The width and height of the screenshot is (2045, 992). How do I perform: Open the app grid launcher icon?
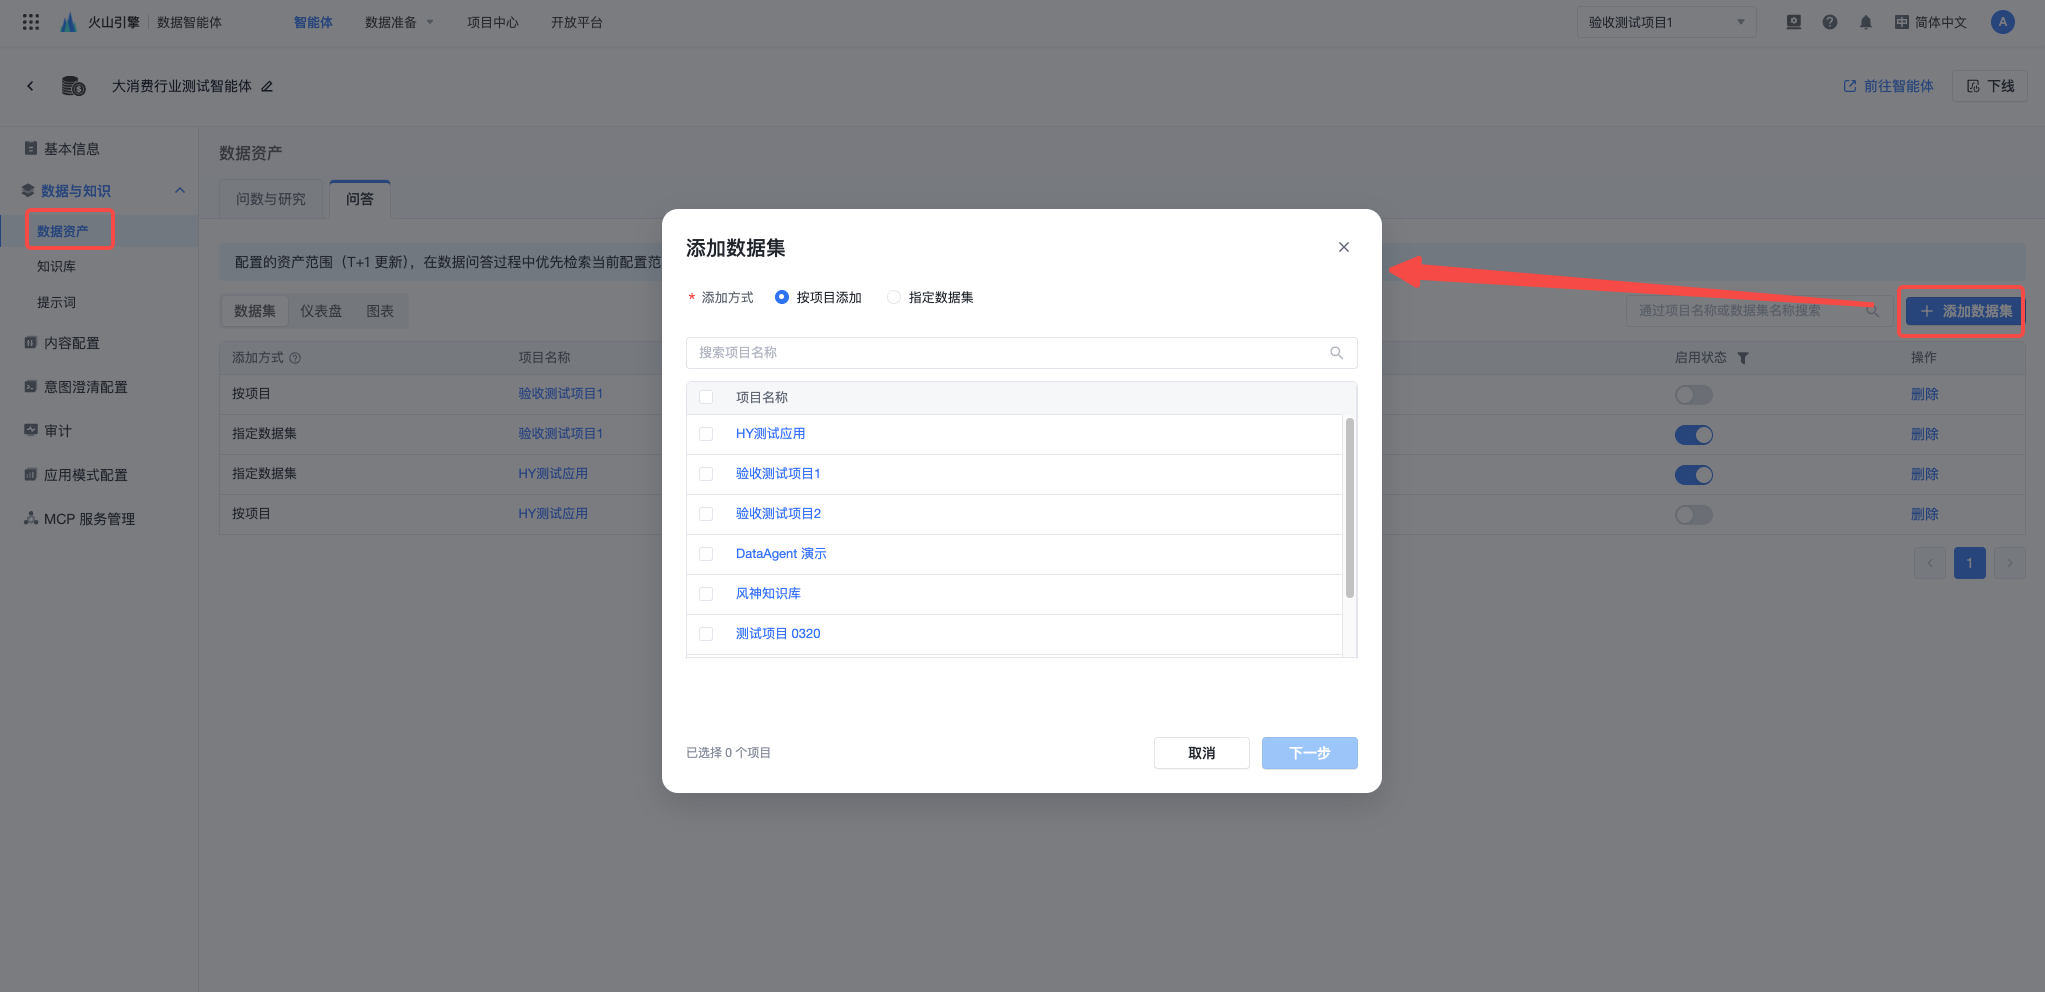31,22
